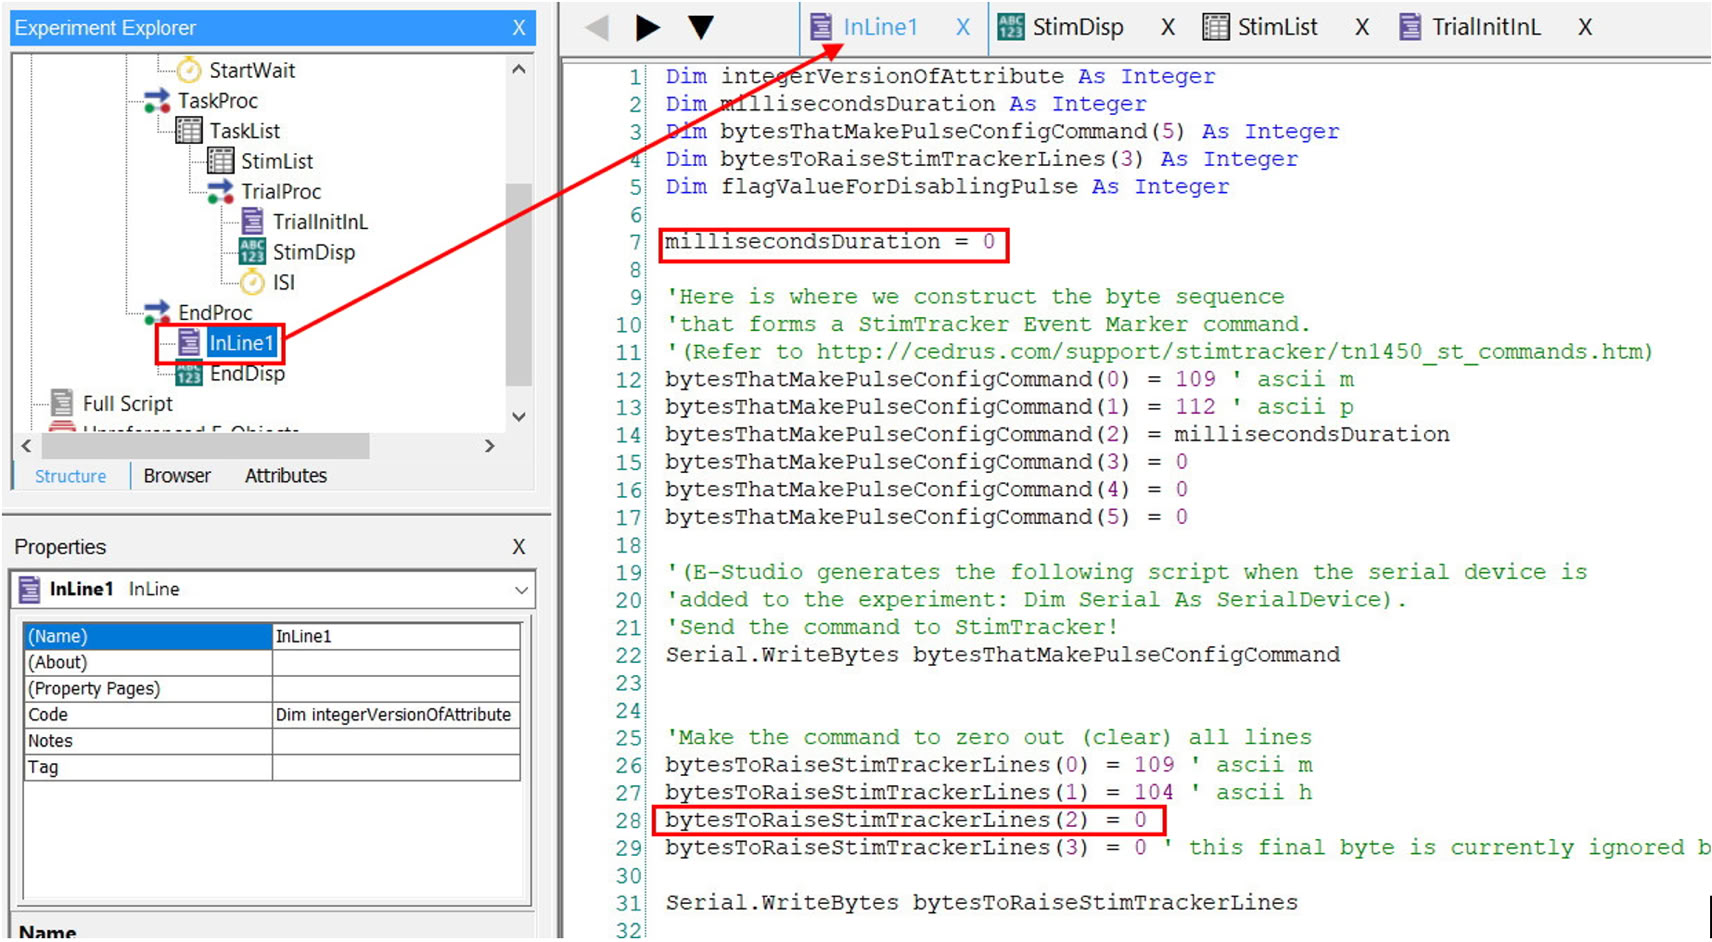Open the Full Script item
The image size is (1712, 942).
(x=126, y=404)
